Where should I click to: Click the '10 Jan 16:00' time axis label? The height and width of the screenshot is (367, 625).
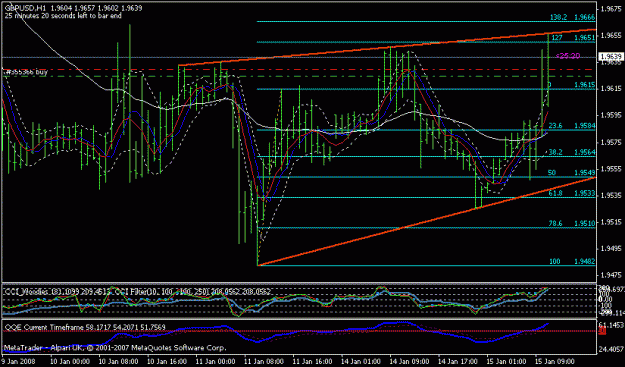[167, 361]
